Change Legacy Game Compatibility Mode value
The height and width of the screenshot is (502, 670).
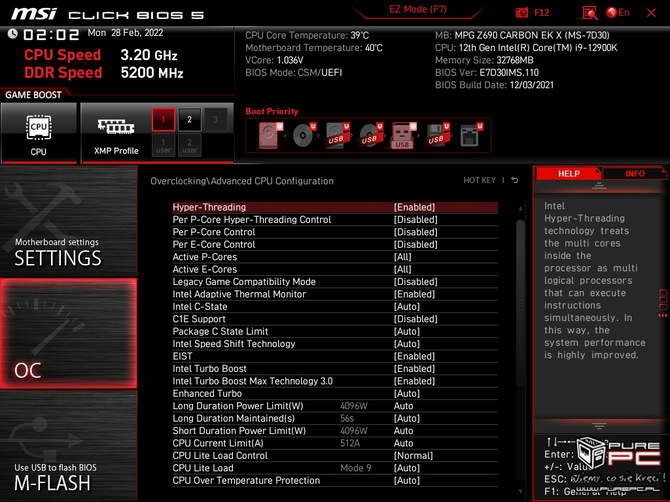coord(415,282)
